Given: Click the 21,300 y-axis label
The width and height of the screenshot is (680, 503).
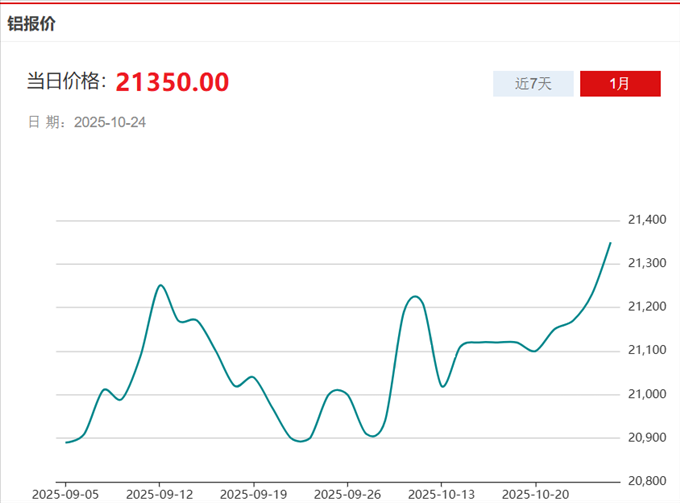Looking at the screenshot, I should (x=646, y=263).
